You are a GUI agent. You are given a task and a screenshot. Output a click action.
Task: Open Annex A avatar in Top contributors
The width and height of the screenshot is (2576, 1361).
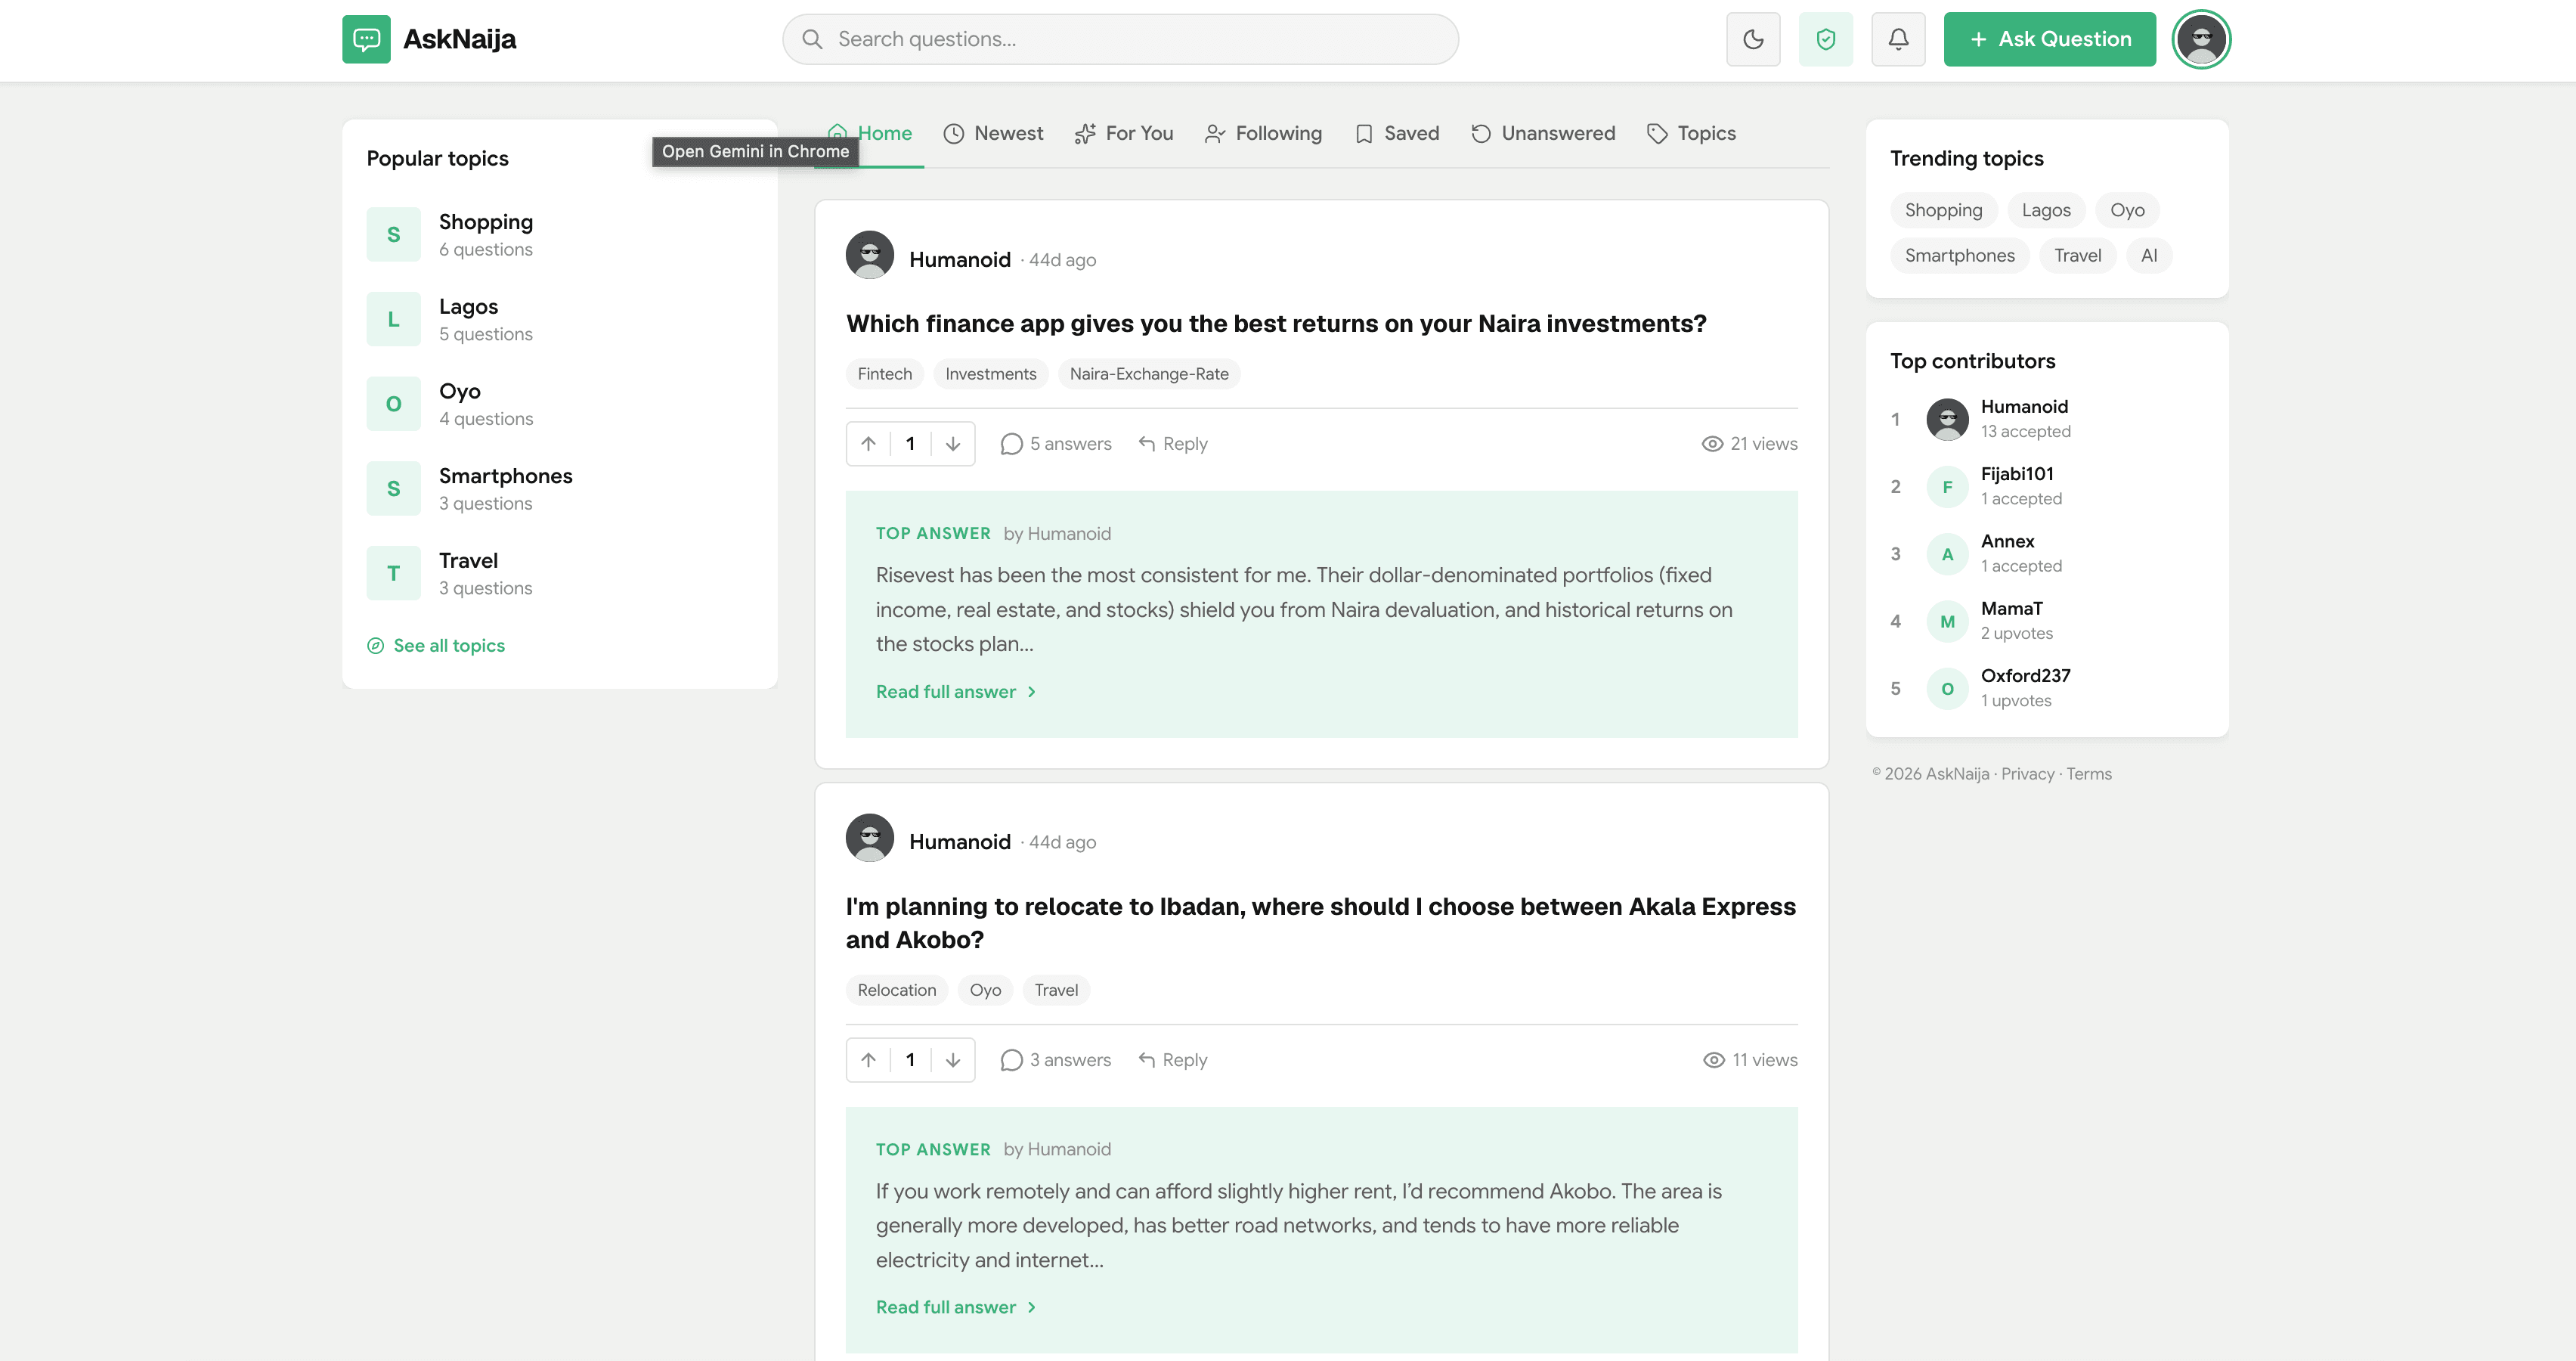point(1947,554)
